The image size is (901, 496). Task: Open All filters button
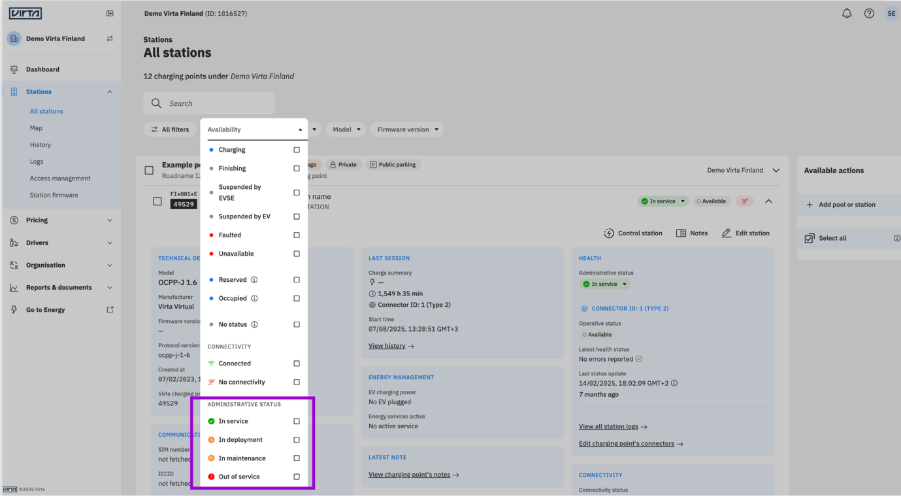tap(170, 129)
